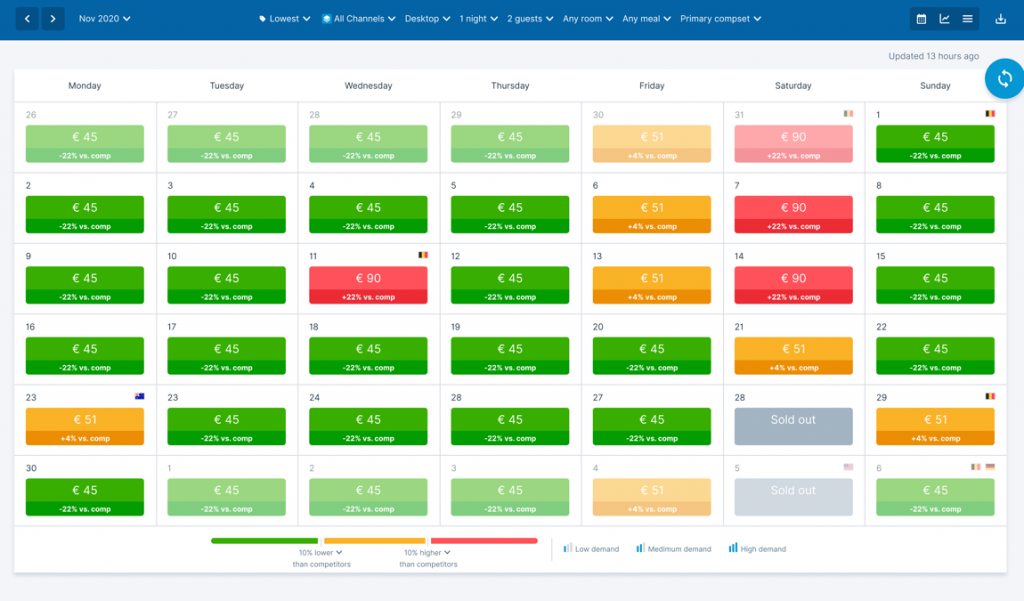Navigate to the previous month arrow
The width and height of the screenshot is (1024, 601).
(25, 18)
